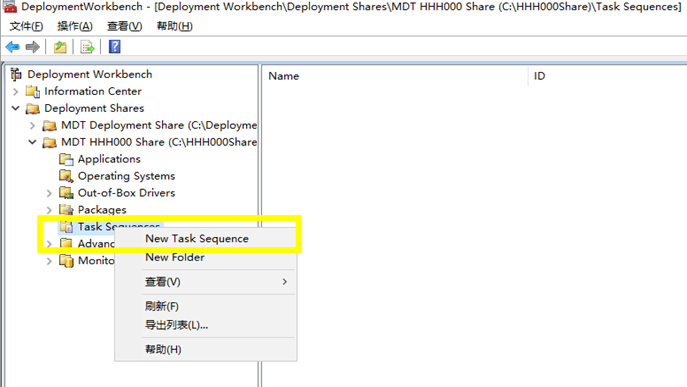Screen dimensions: 687x387
Task: Expand the Out-of-Box Drivers node
Action: click(x=49, y=193)
